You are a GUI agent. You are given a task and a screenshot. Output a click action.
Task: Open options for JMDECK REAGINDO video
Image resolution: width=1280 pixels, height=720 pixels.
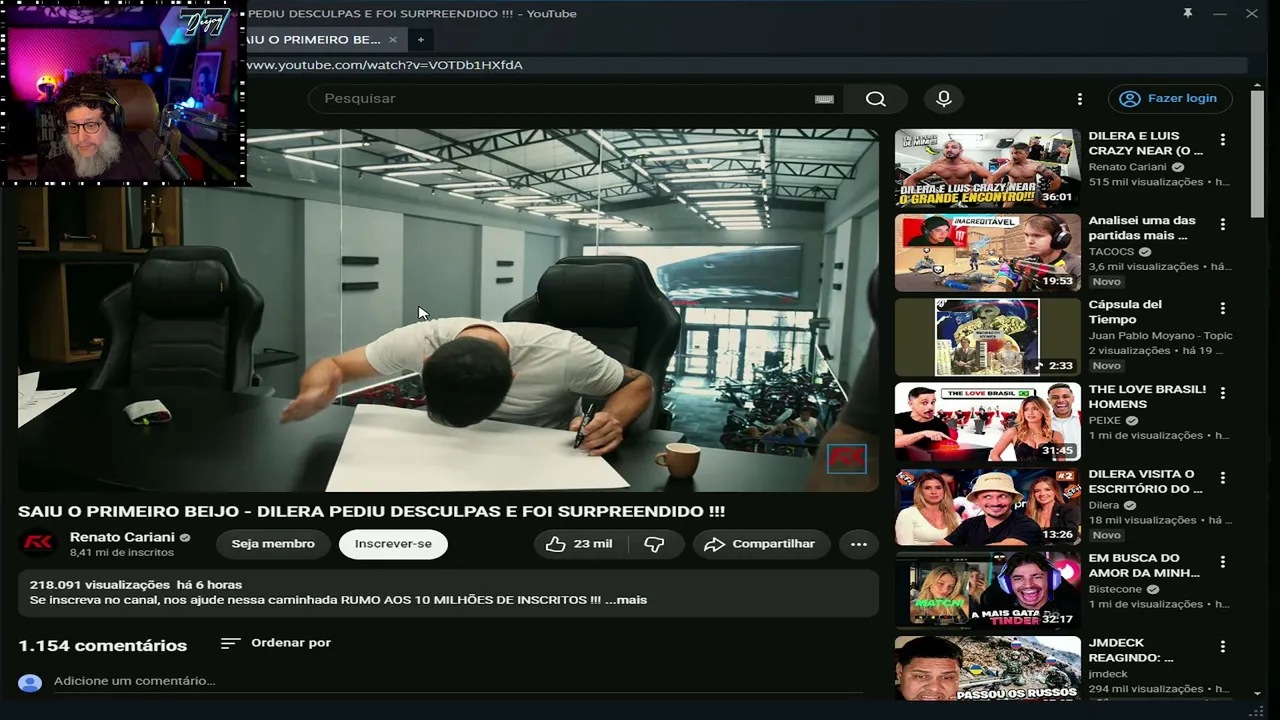coord(1222,647)
